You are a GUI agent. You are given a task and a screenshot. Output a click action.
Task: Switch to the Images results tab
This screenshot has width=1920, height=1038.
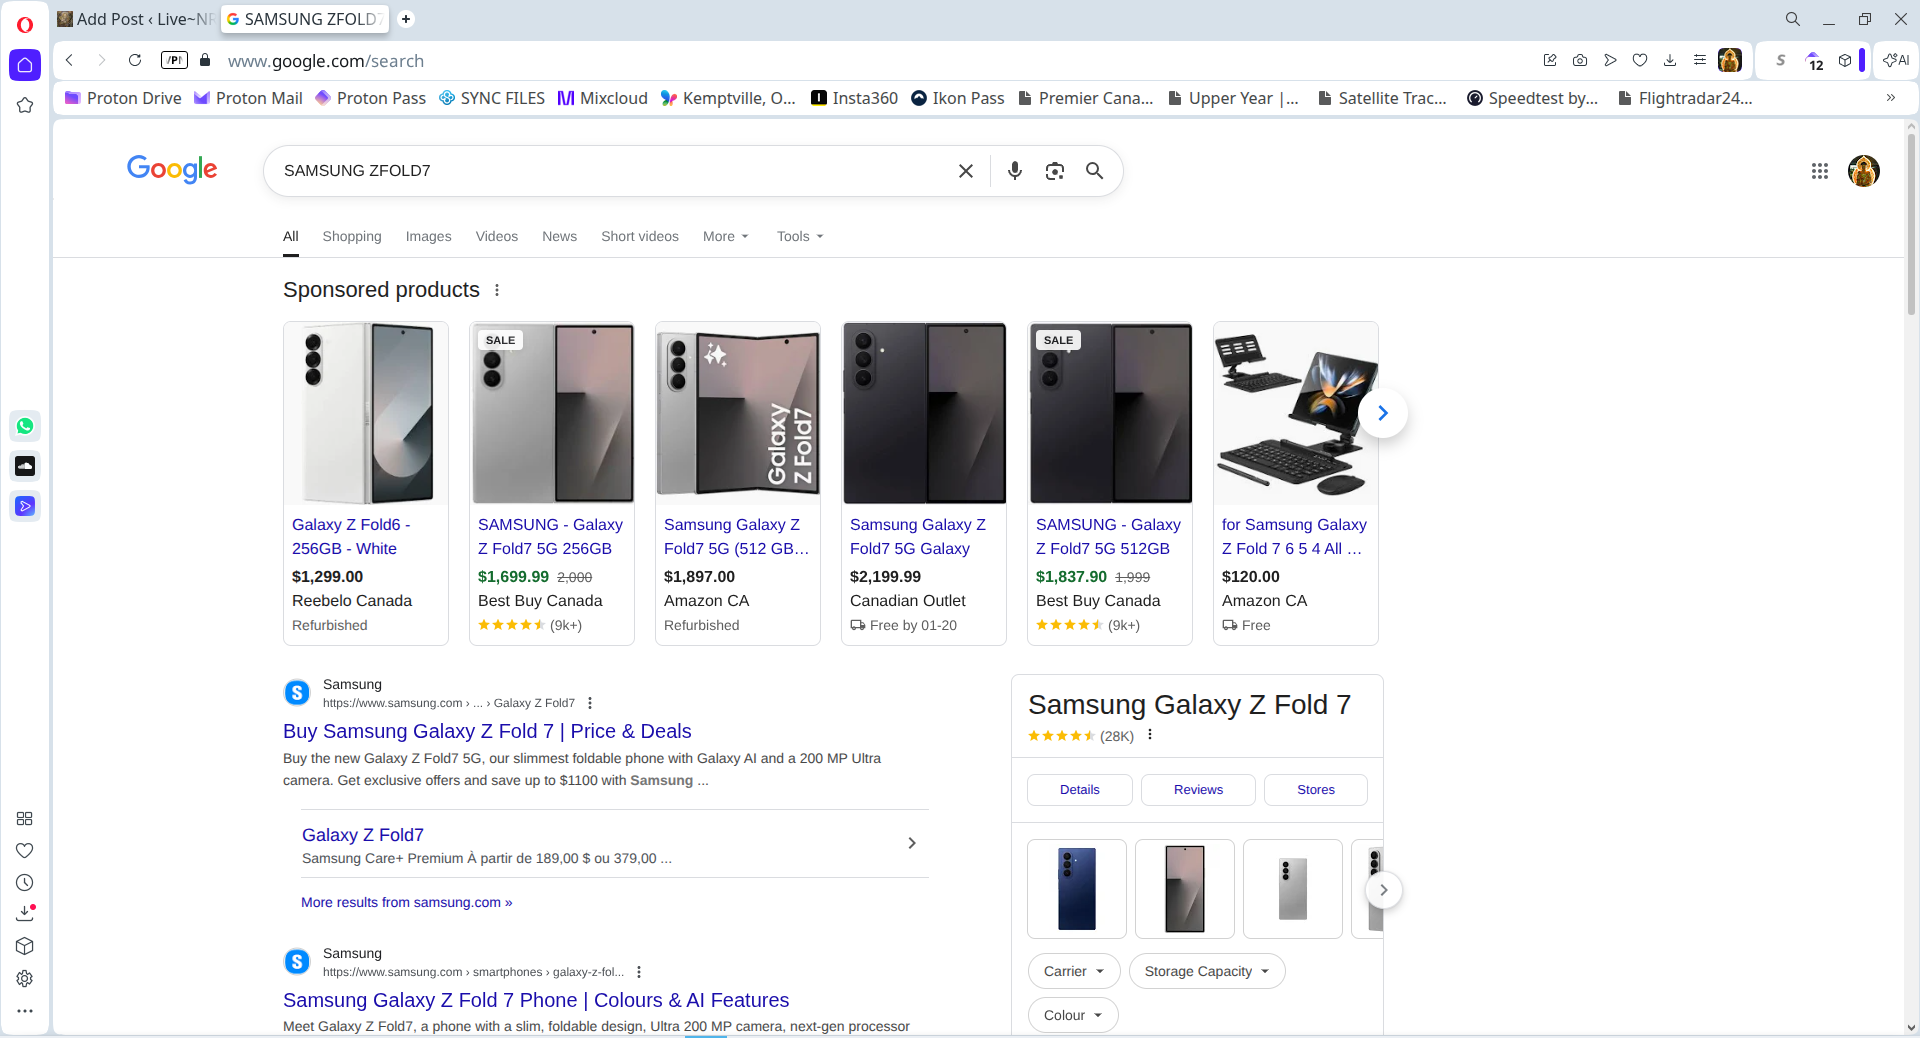click(428, 237)
